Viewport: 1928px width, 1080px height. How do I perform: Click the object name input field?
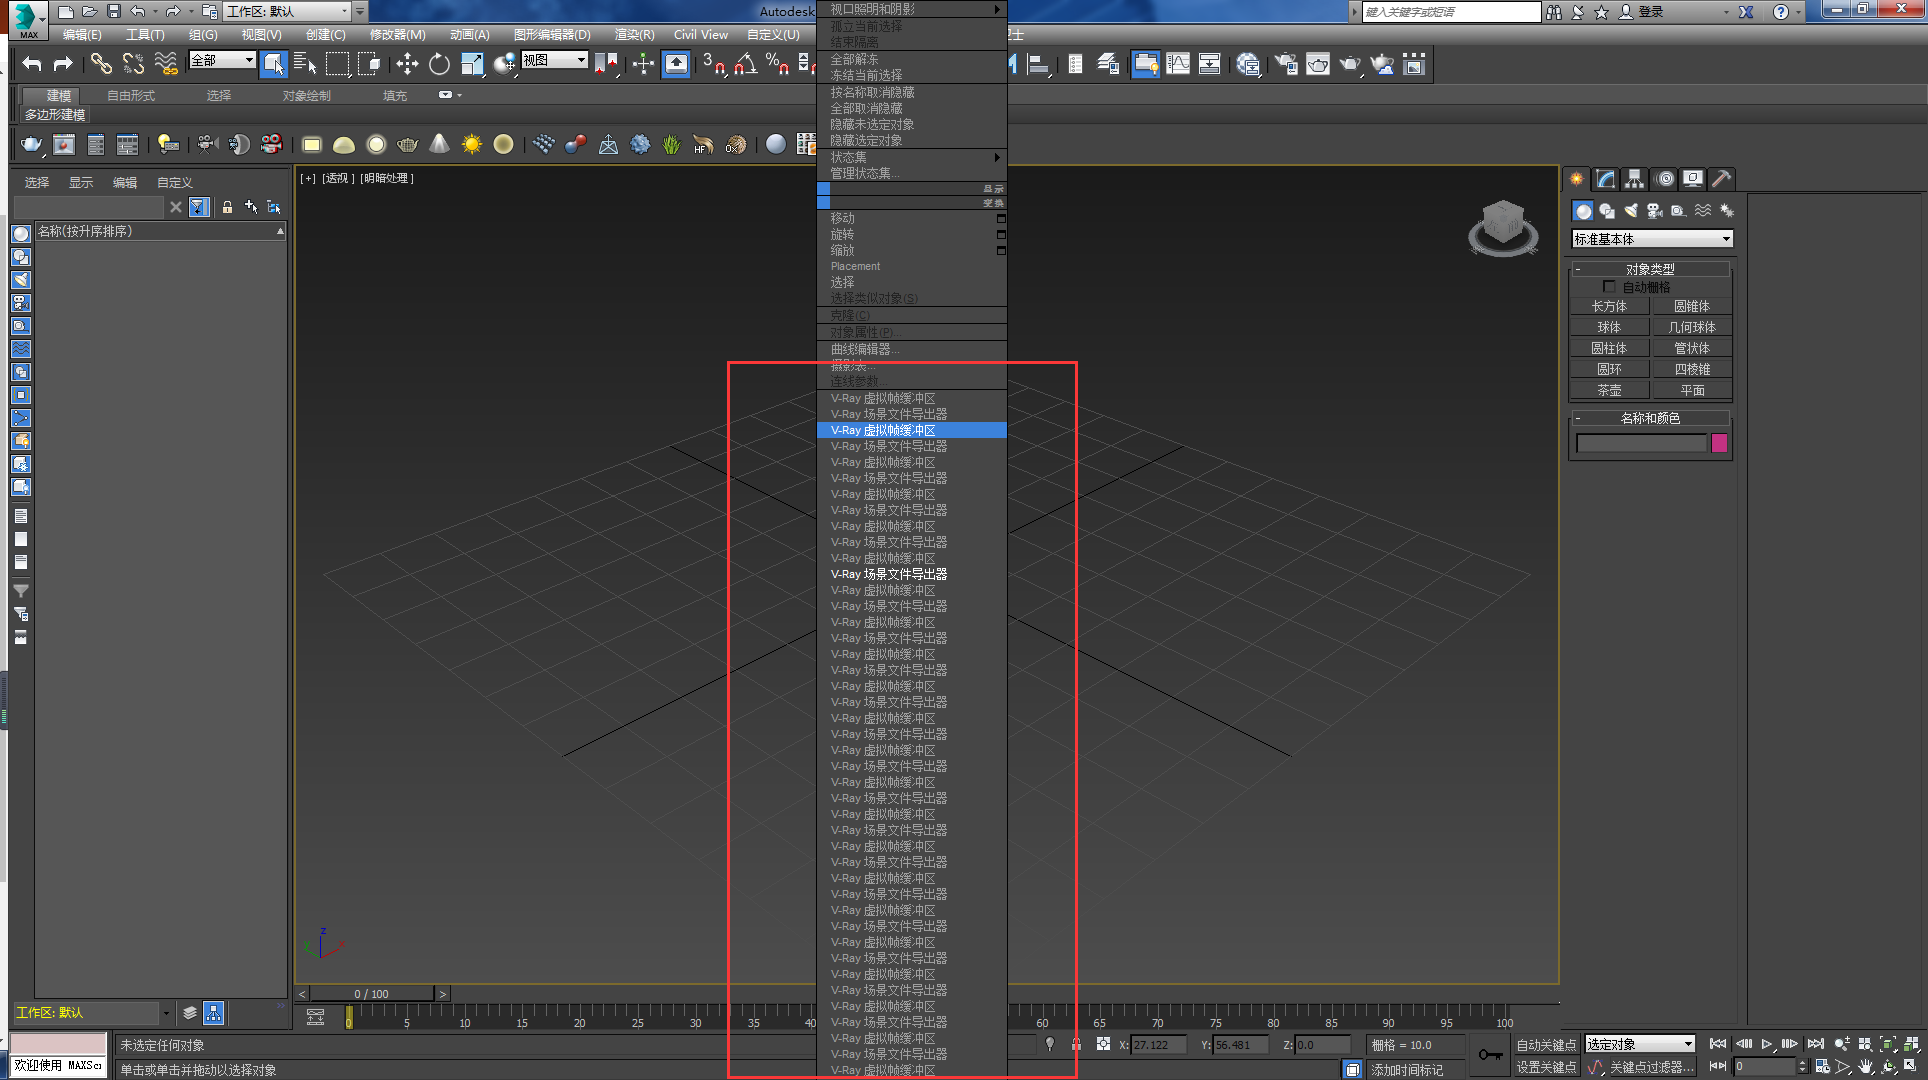pyautogui.click(x=1641, y=443)
